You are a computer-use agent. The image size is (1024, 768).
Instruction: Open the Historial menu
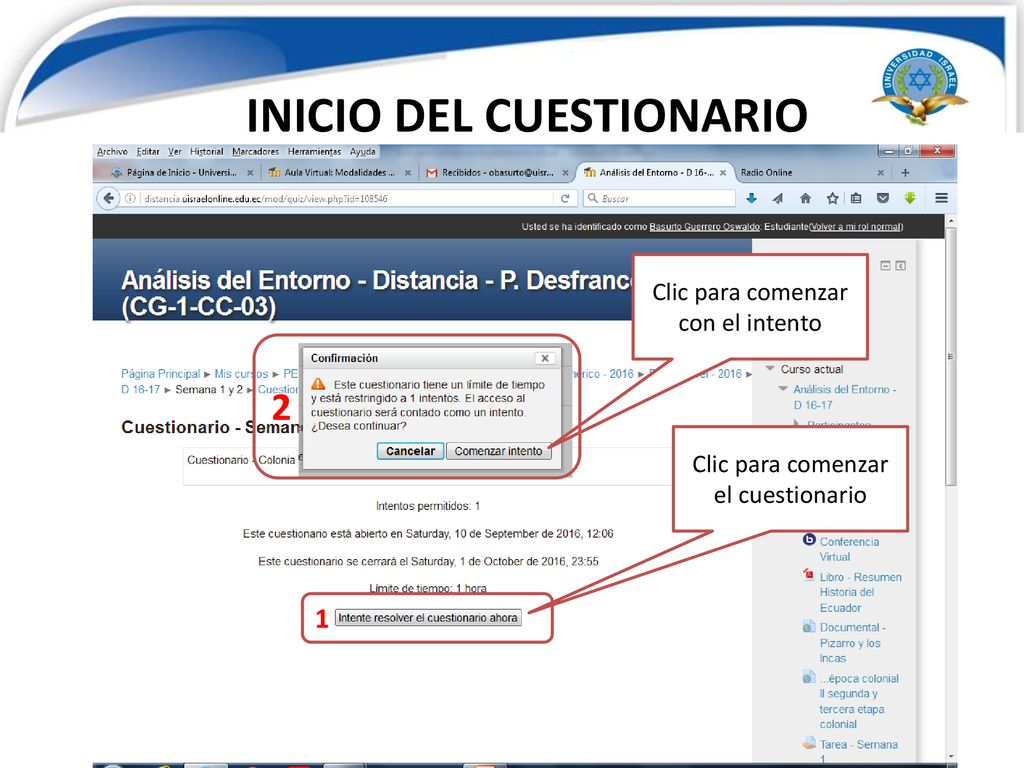(x=206, y=152)
